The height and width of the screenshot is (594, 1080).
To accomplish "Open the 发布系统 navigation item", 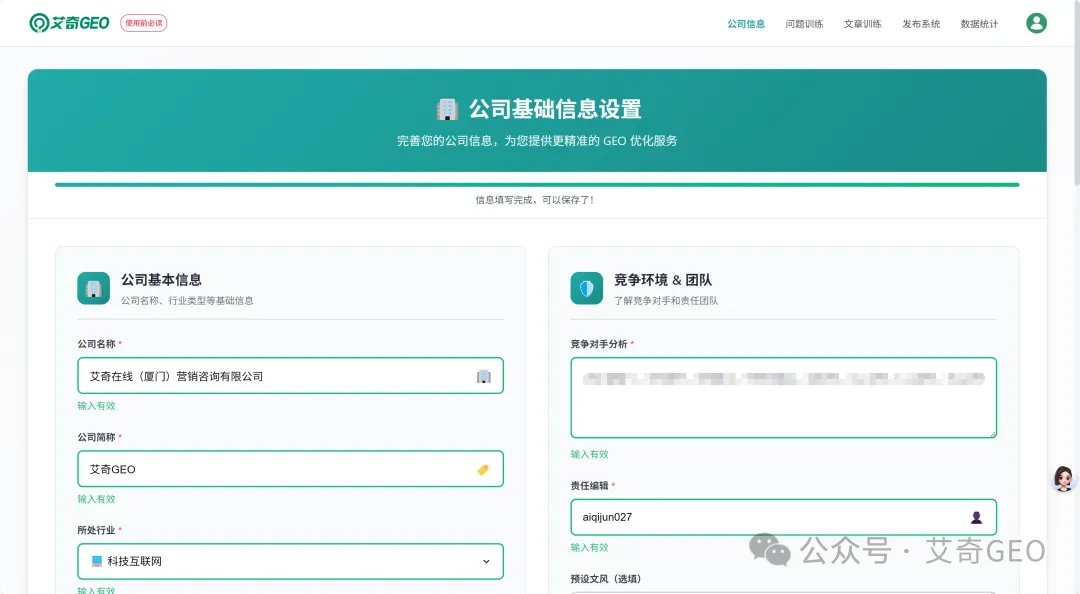I will pos(921,24).
